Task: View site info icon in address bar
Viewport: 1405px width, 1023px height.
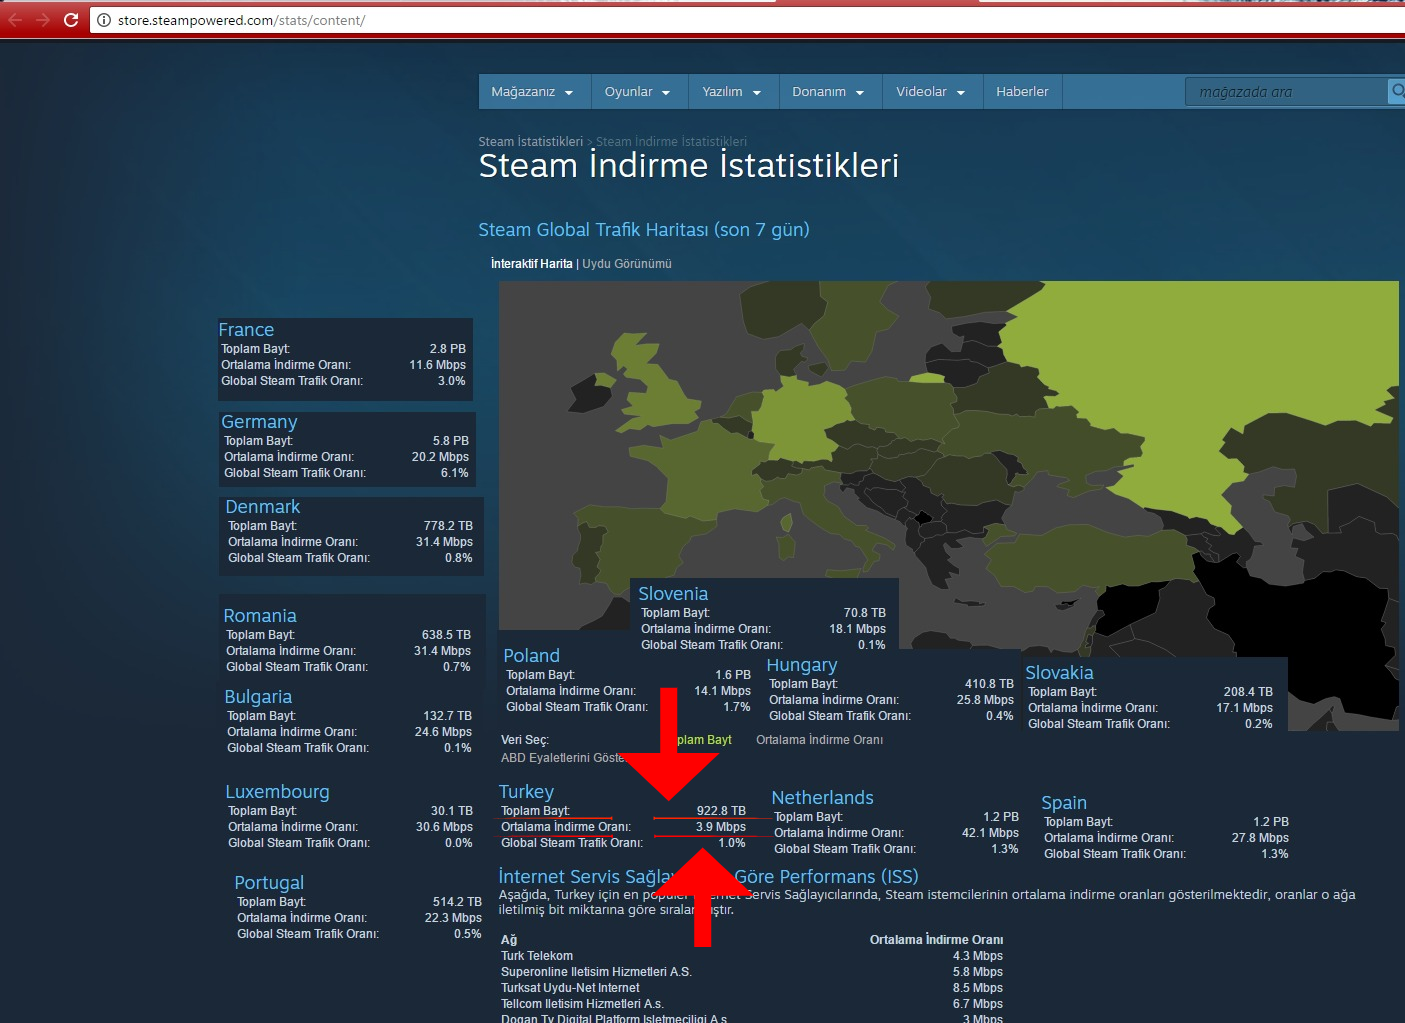Action: (103, 20)
